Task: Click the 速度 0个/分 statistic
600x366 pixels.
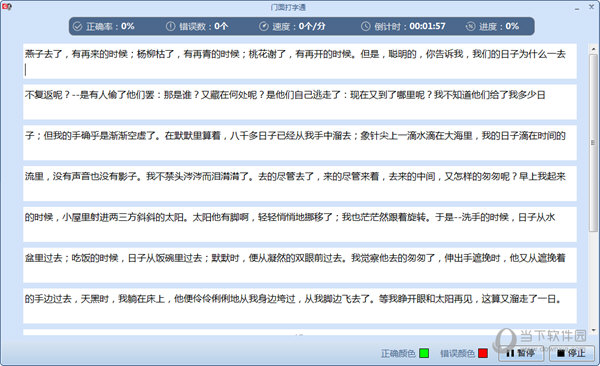Action: click(x=299, y=26)
